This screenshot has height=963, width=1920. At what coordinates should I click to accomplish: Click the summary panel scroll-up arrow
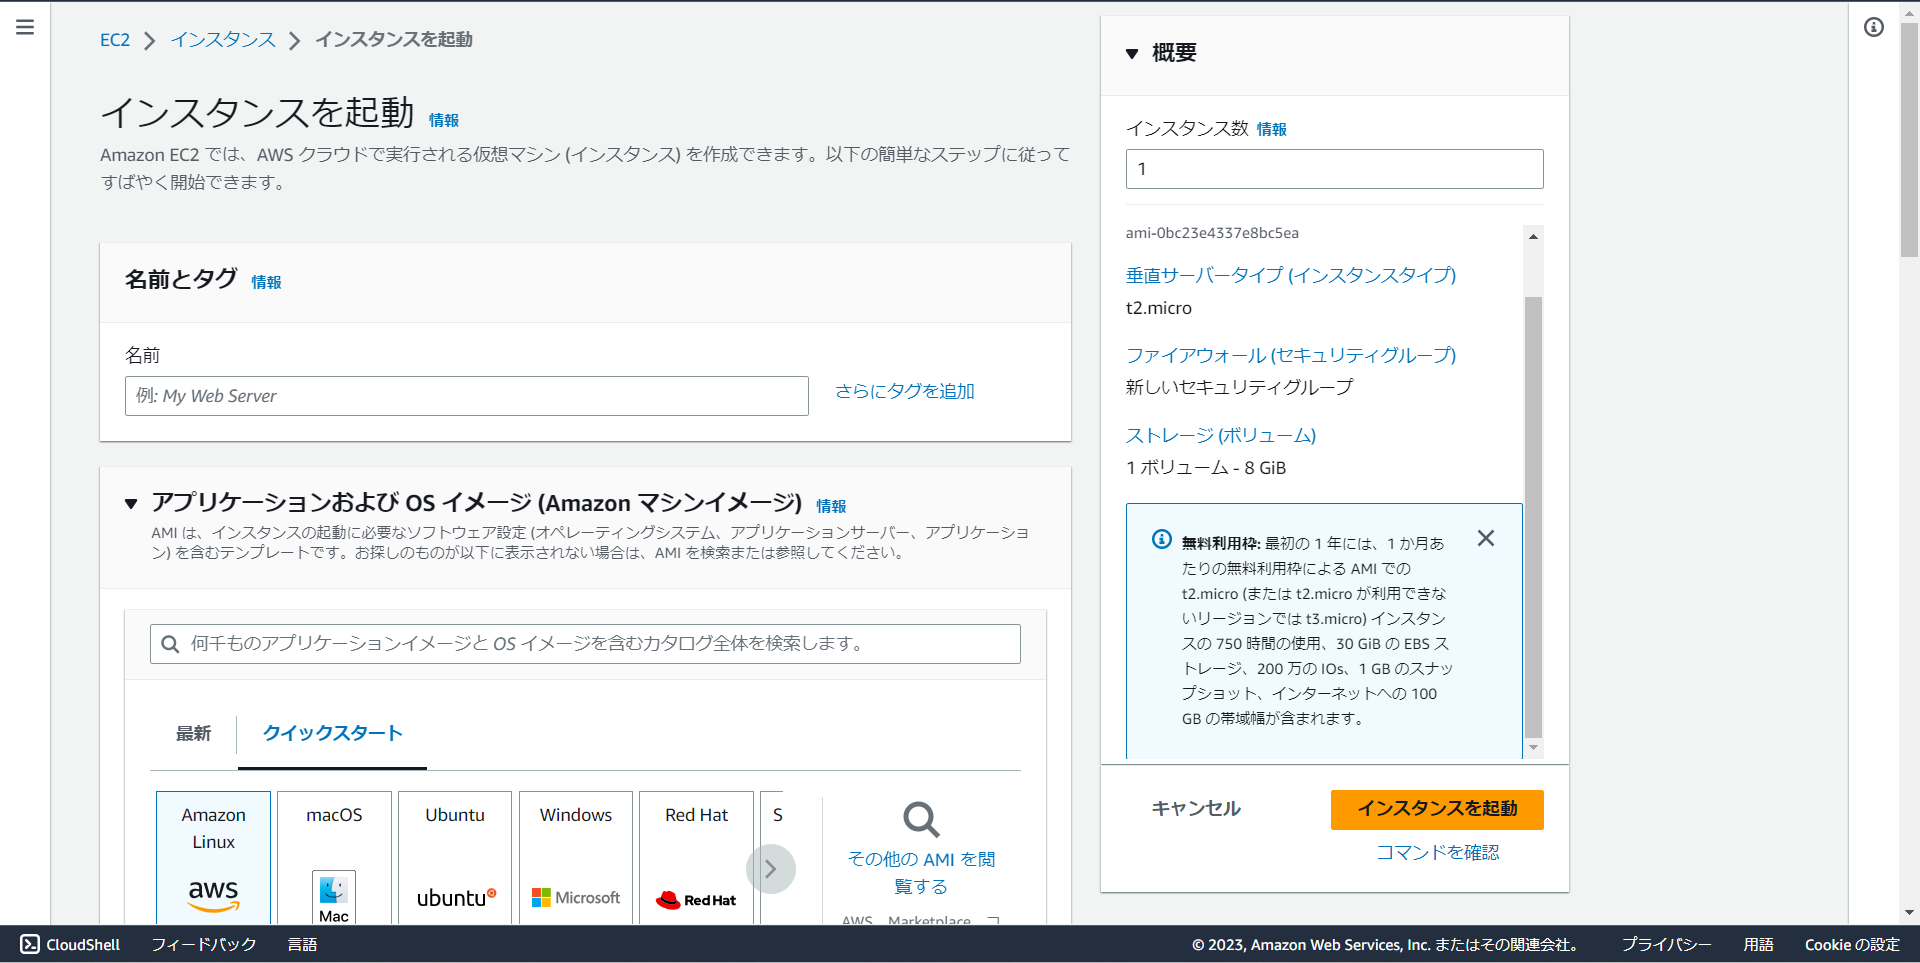pyautogui.click(x=1533, y=237)
